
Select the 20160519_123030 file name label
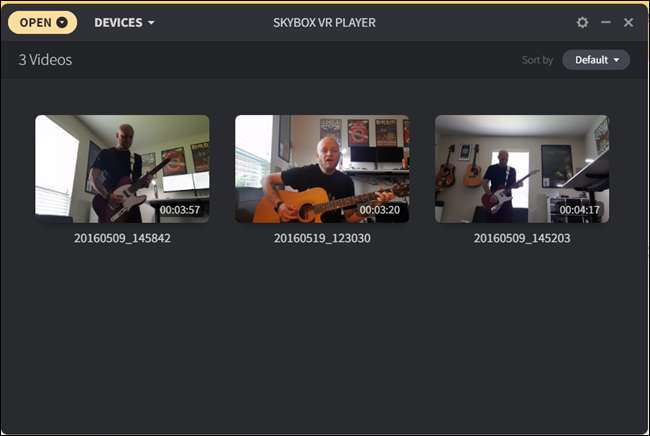(x=322, y=238)
